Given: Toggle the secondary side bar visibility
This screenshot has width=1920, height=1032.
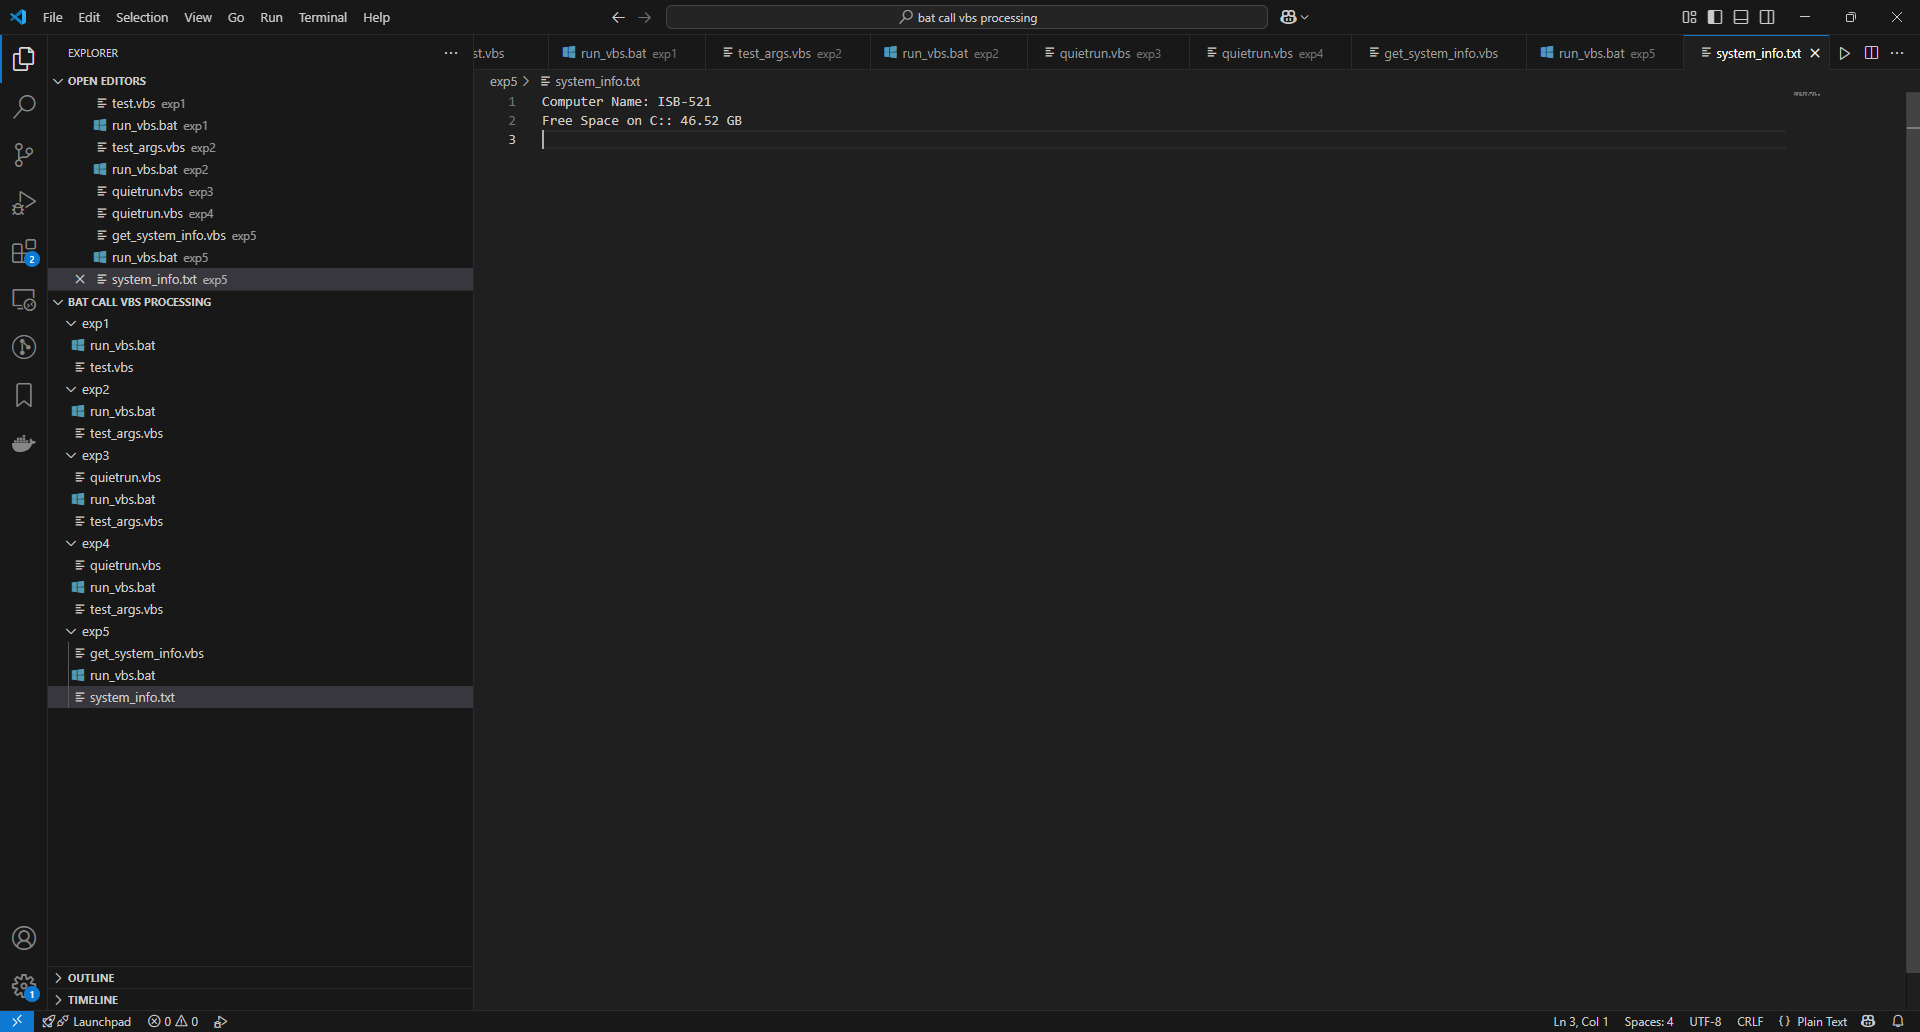Looking at the screenshot, I should click(x=1767, y=17).
